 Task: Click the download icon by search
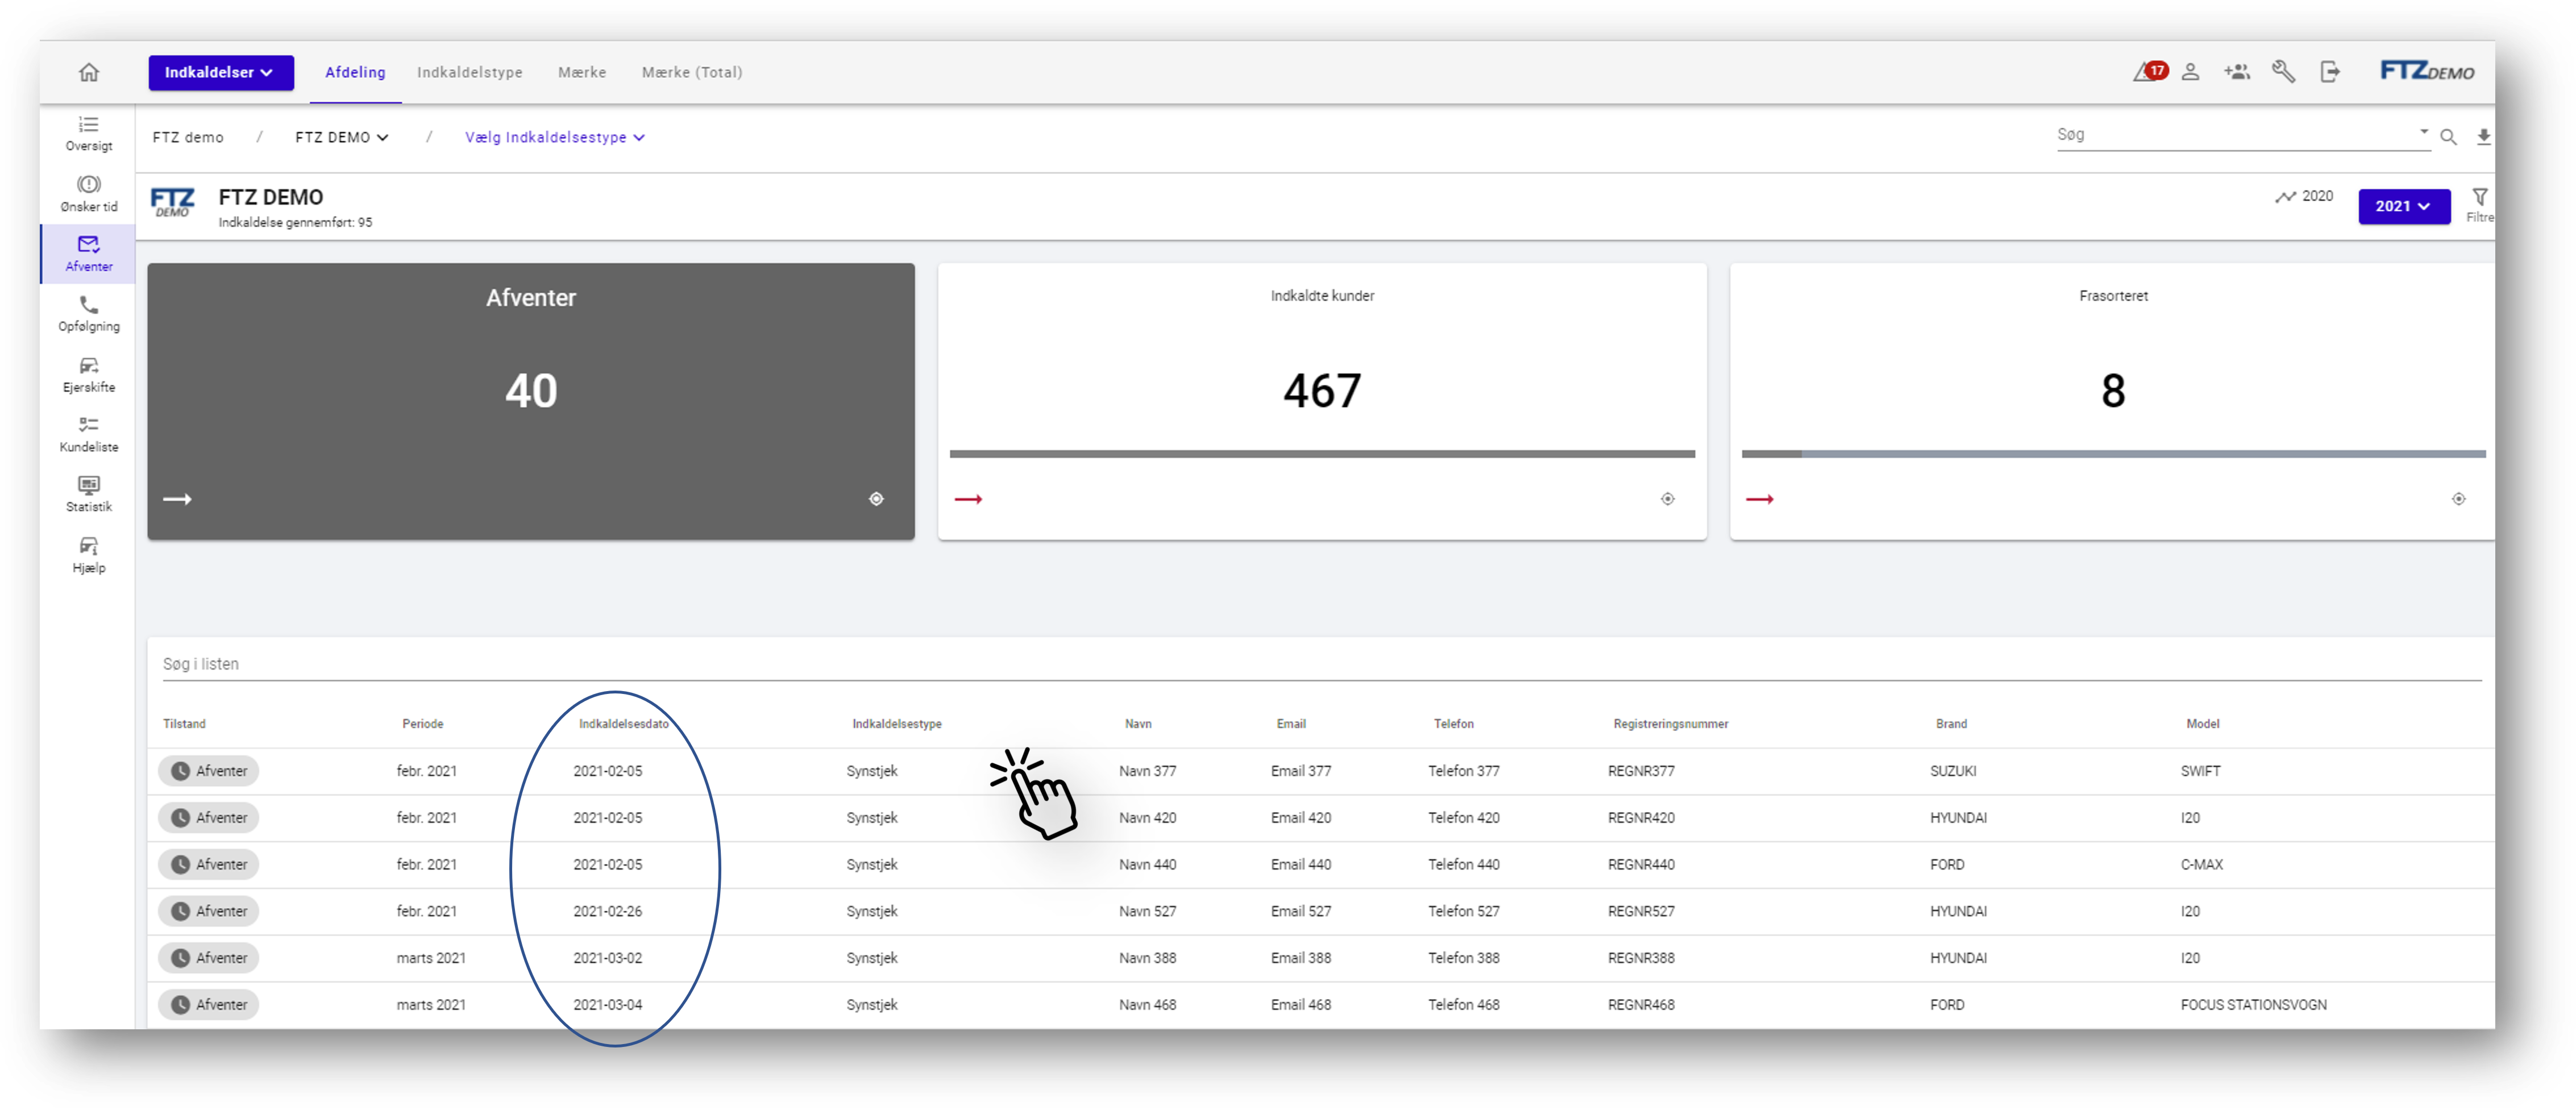click(2483, 137)
